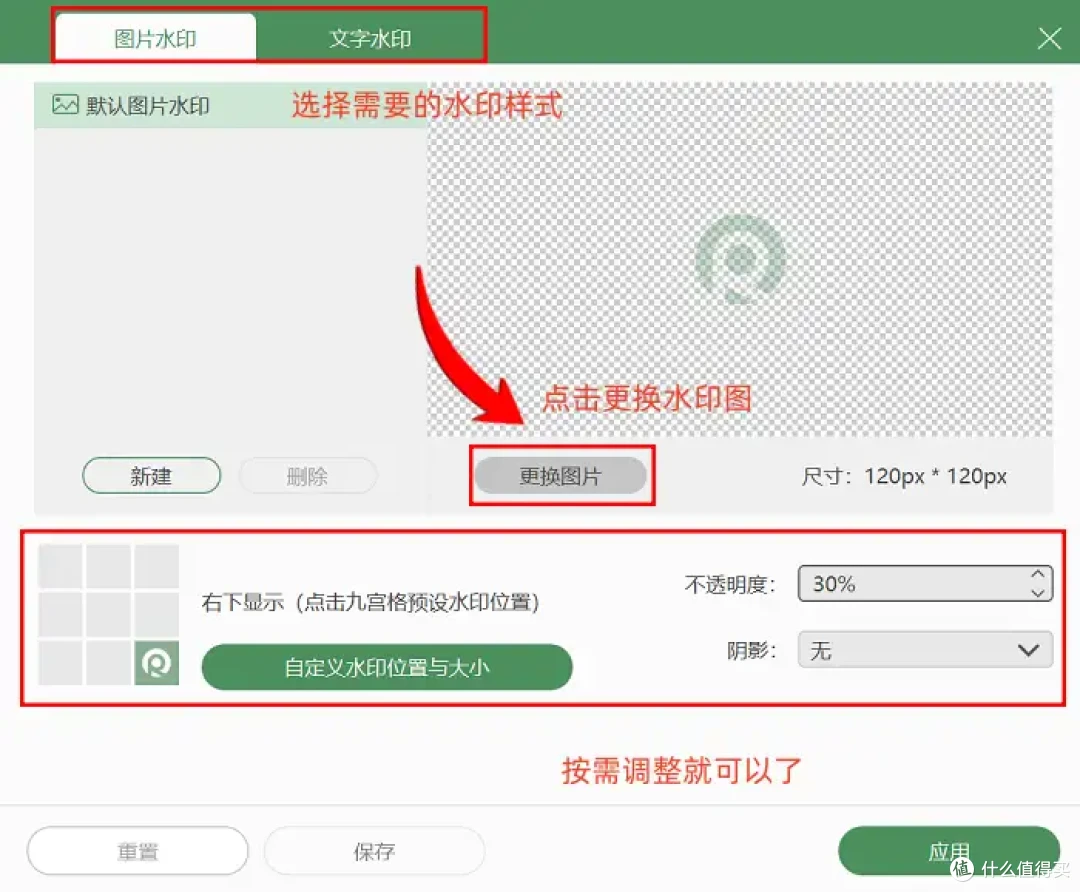
Task: Click the image icon beside 默认图片水印
Action: 65,105
